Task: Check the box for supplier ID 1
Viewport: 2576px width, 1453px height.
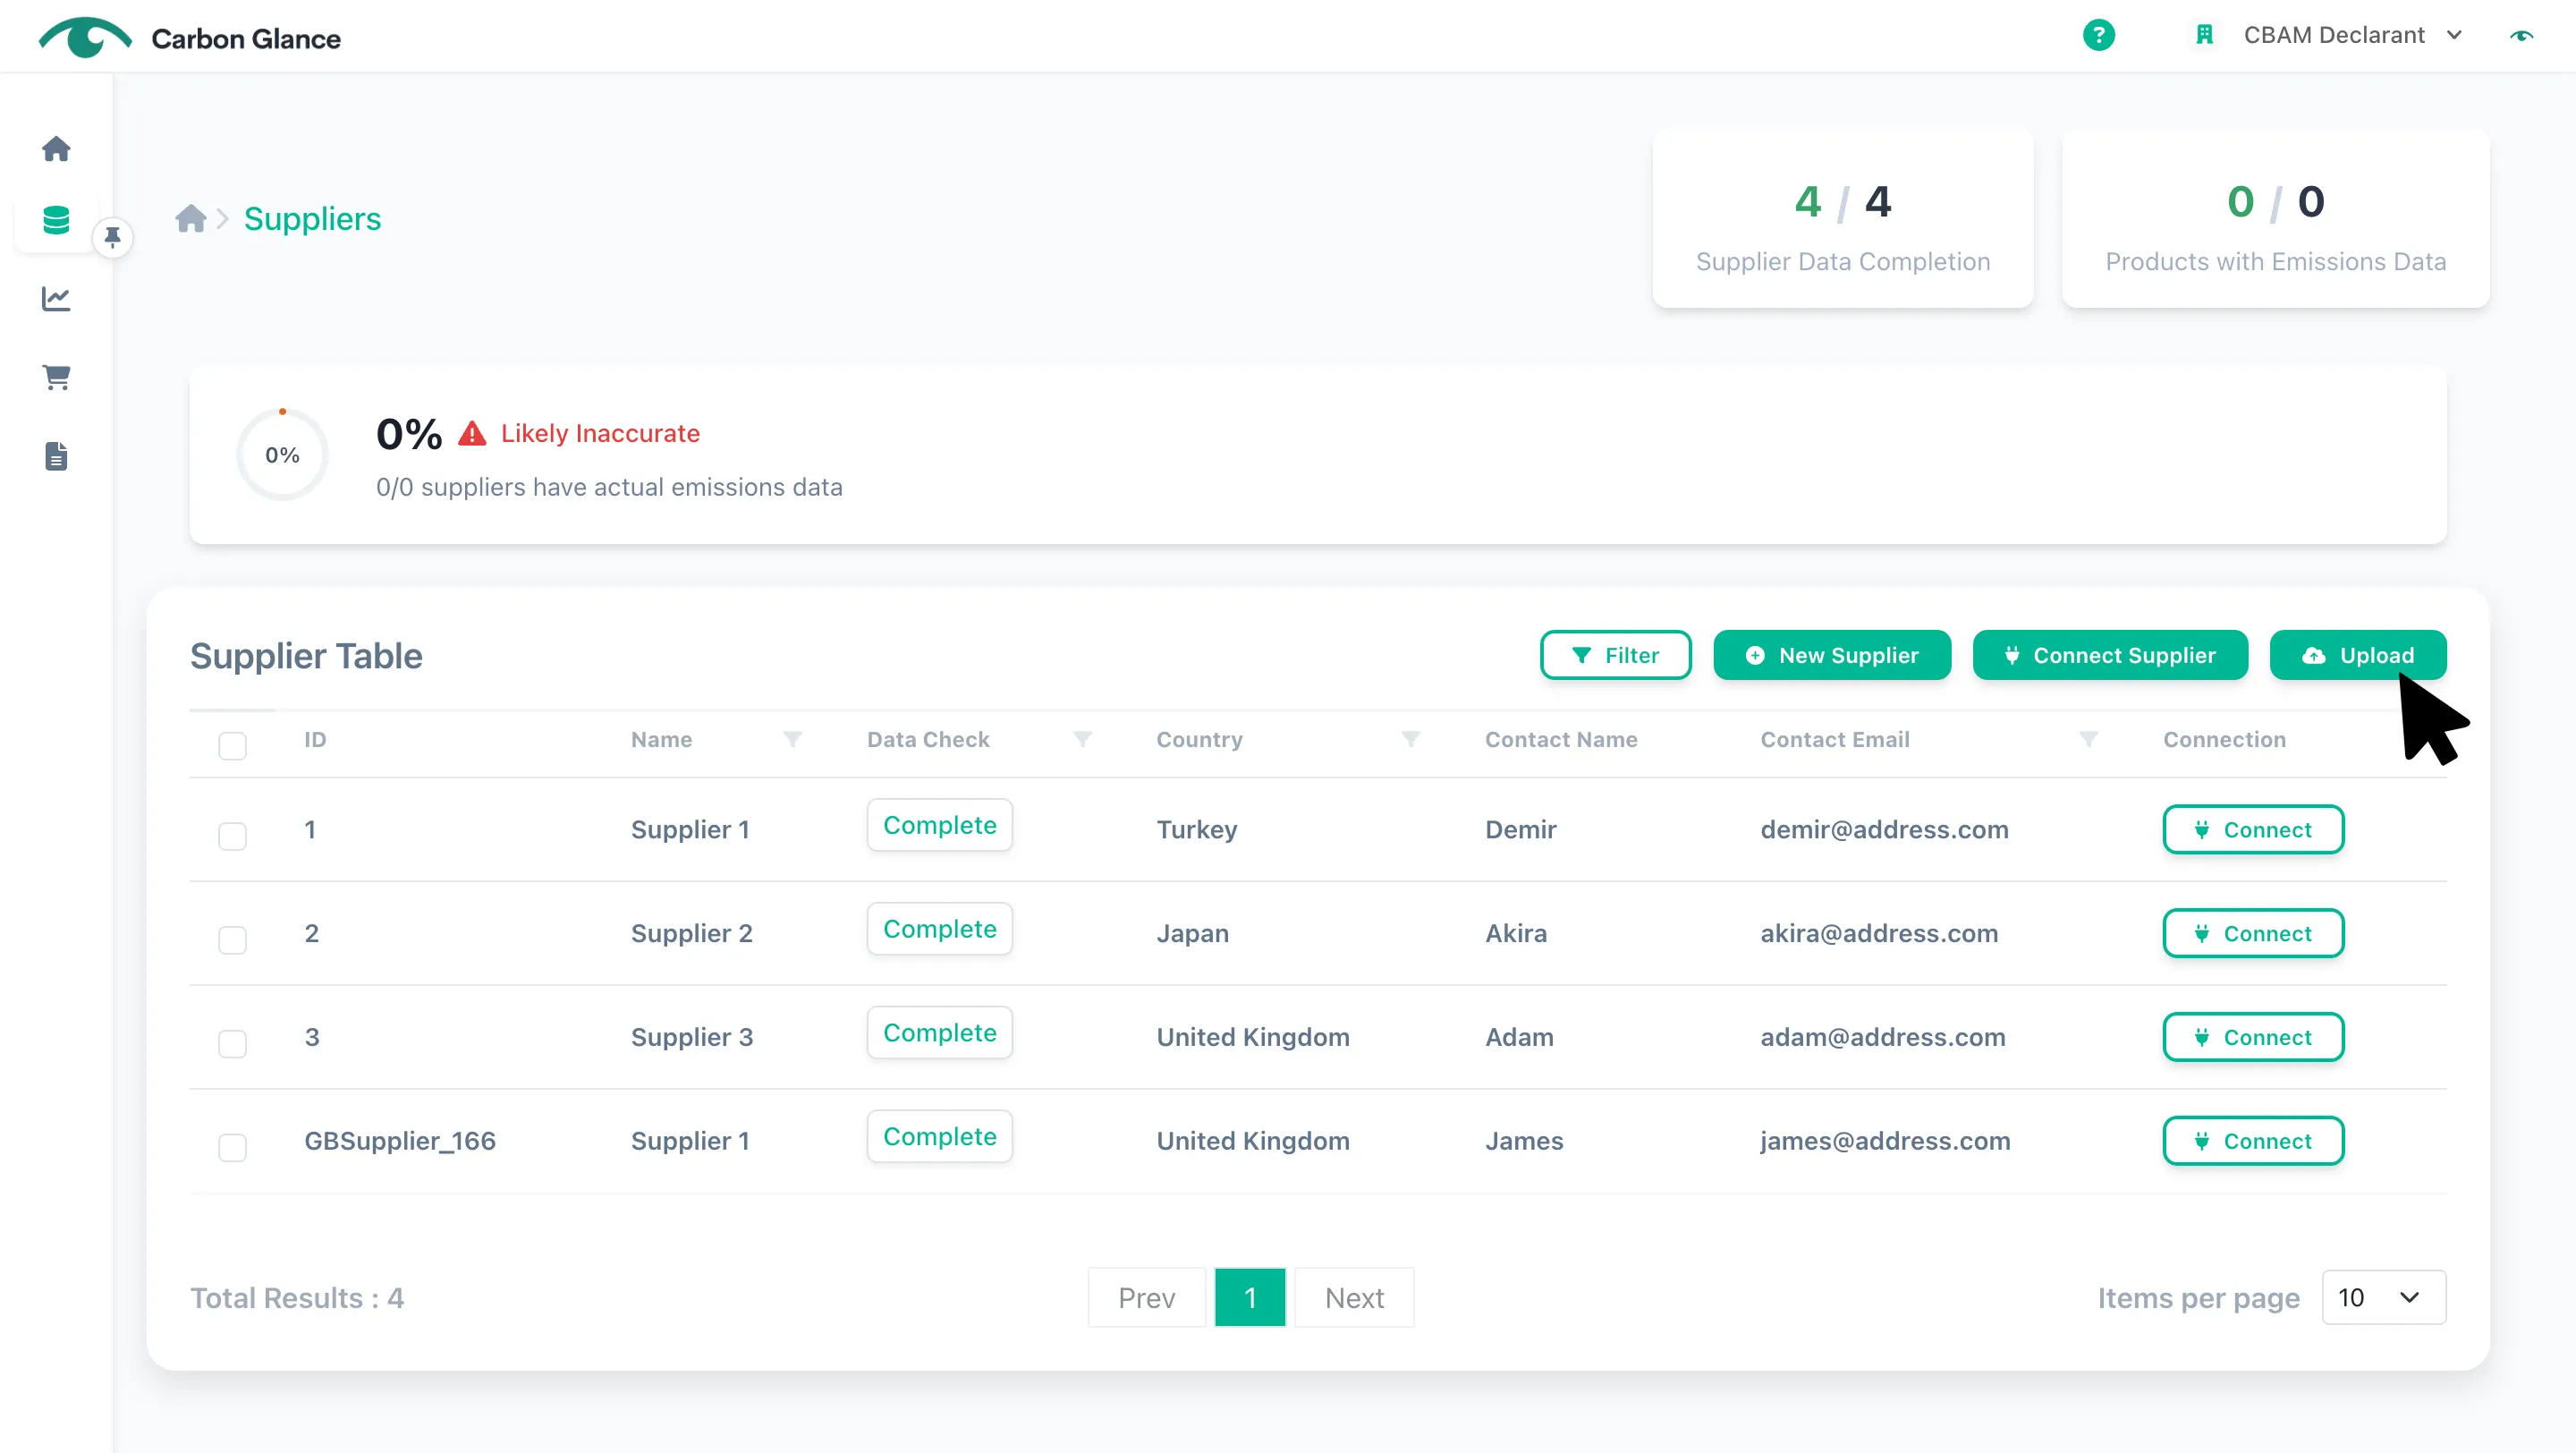Action: coord(232,836)
